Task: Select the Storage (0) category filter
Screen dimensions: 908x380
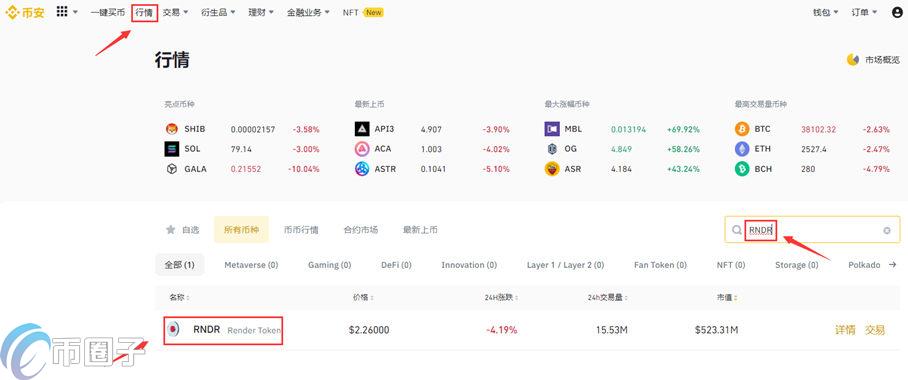Action: click(x=797, y=265)
